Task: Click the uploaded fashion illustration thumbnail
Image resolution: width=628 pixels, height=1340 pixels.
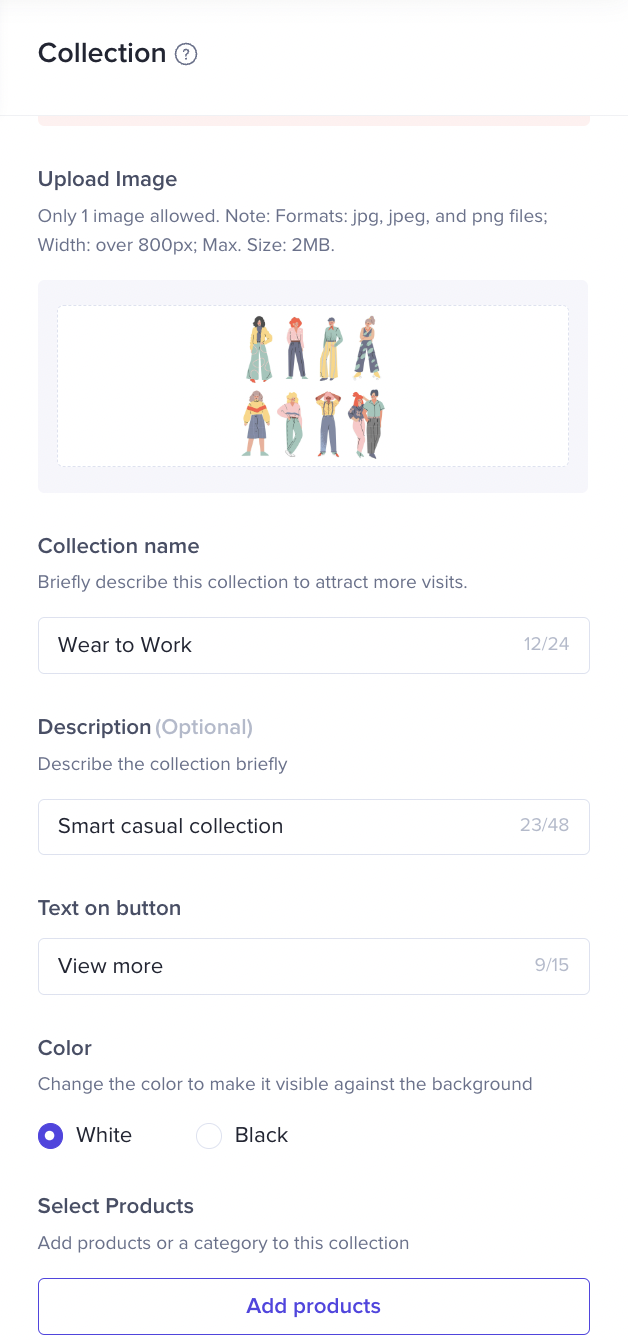Action: pos(313,386)
